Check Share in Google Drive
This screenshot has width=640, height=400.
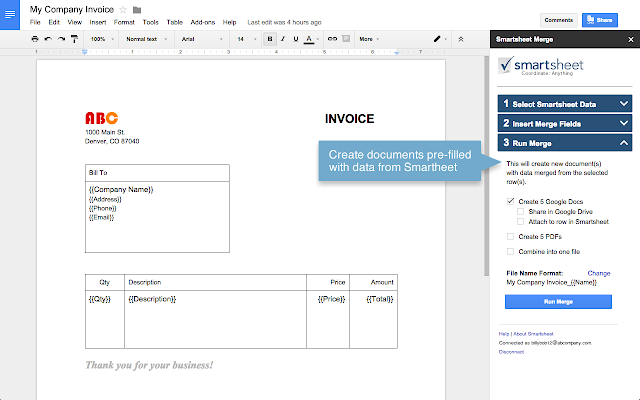coord(520,211)
